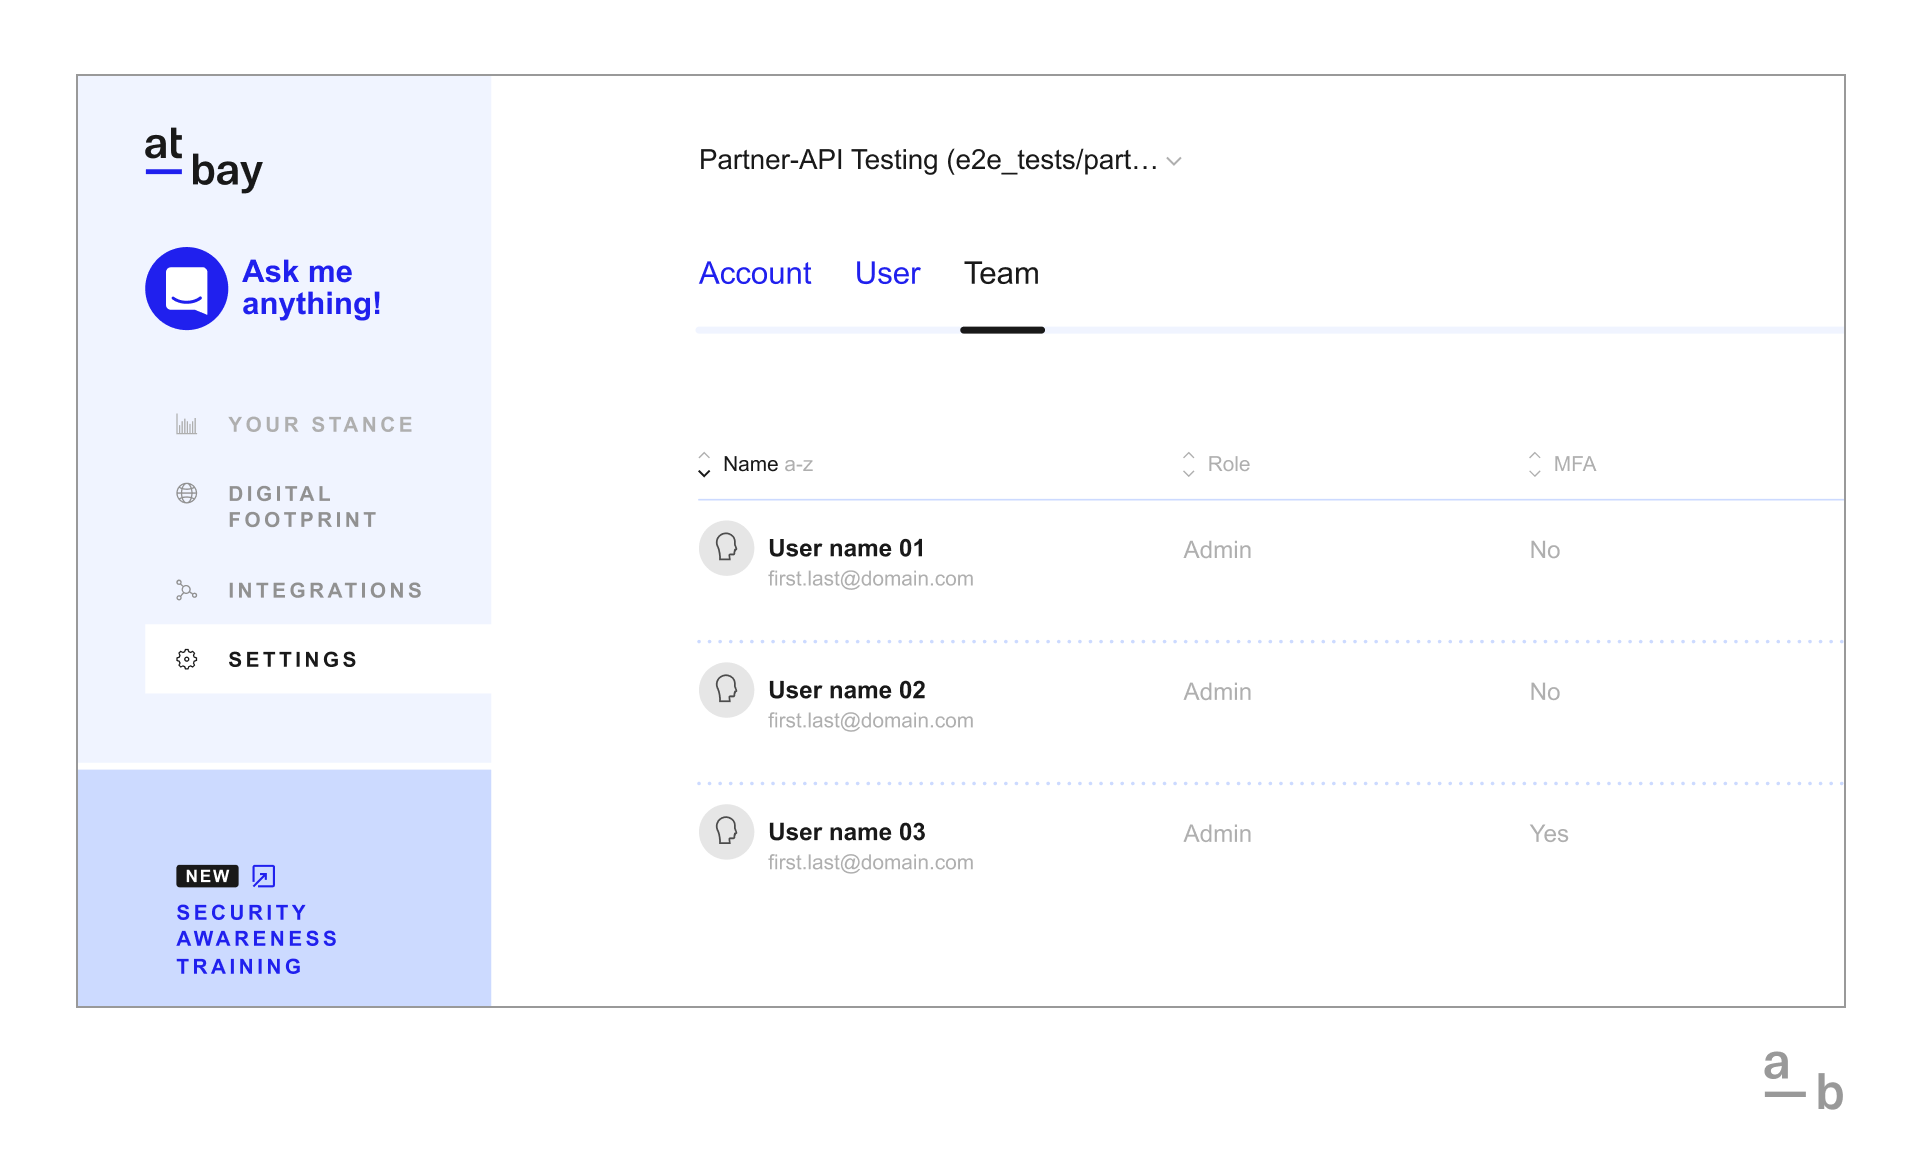Sort table using Role column arrows

[1188, 464]
